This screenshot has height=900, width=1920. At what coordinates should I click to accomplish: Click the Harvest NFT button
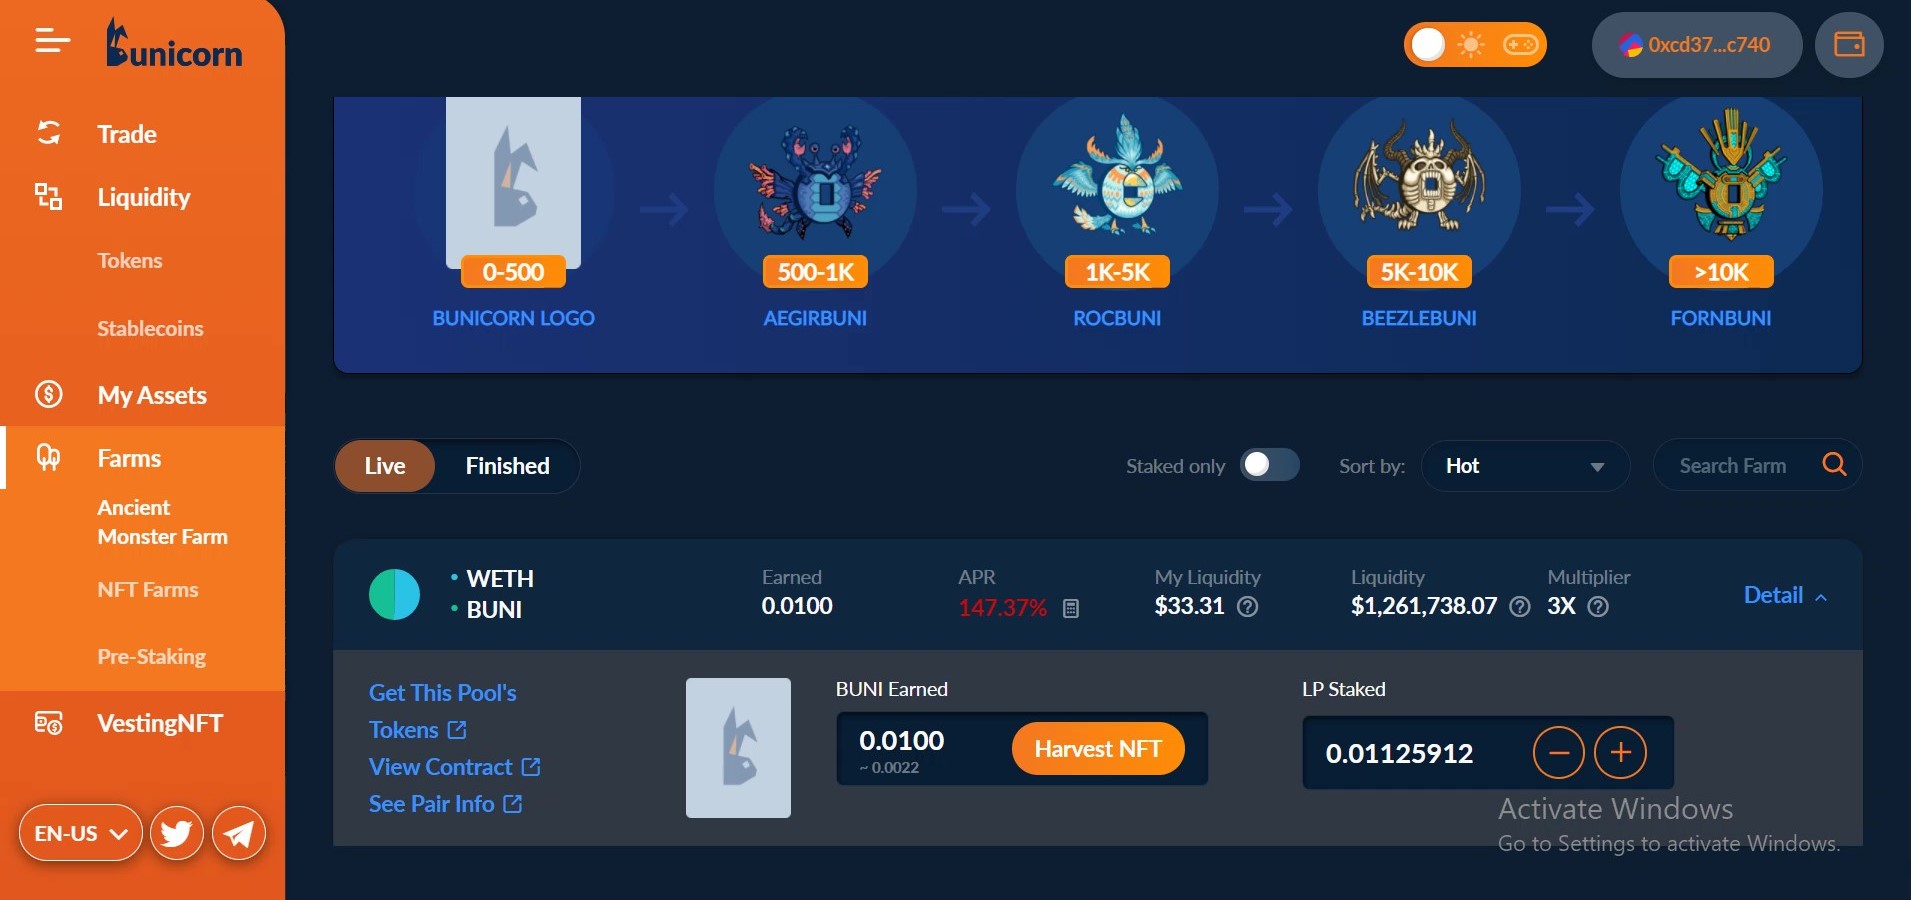coord(1097,749)
